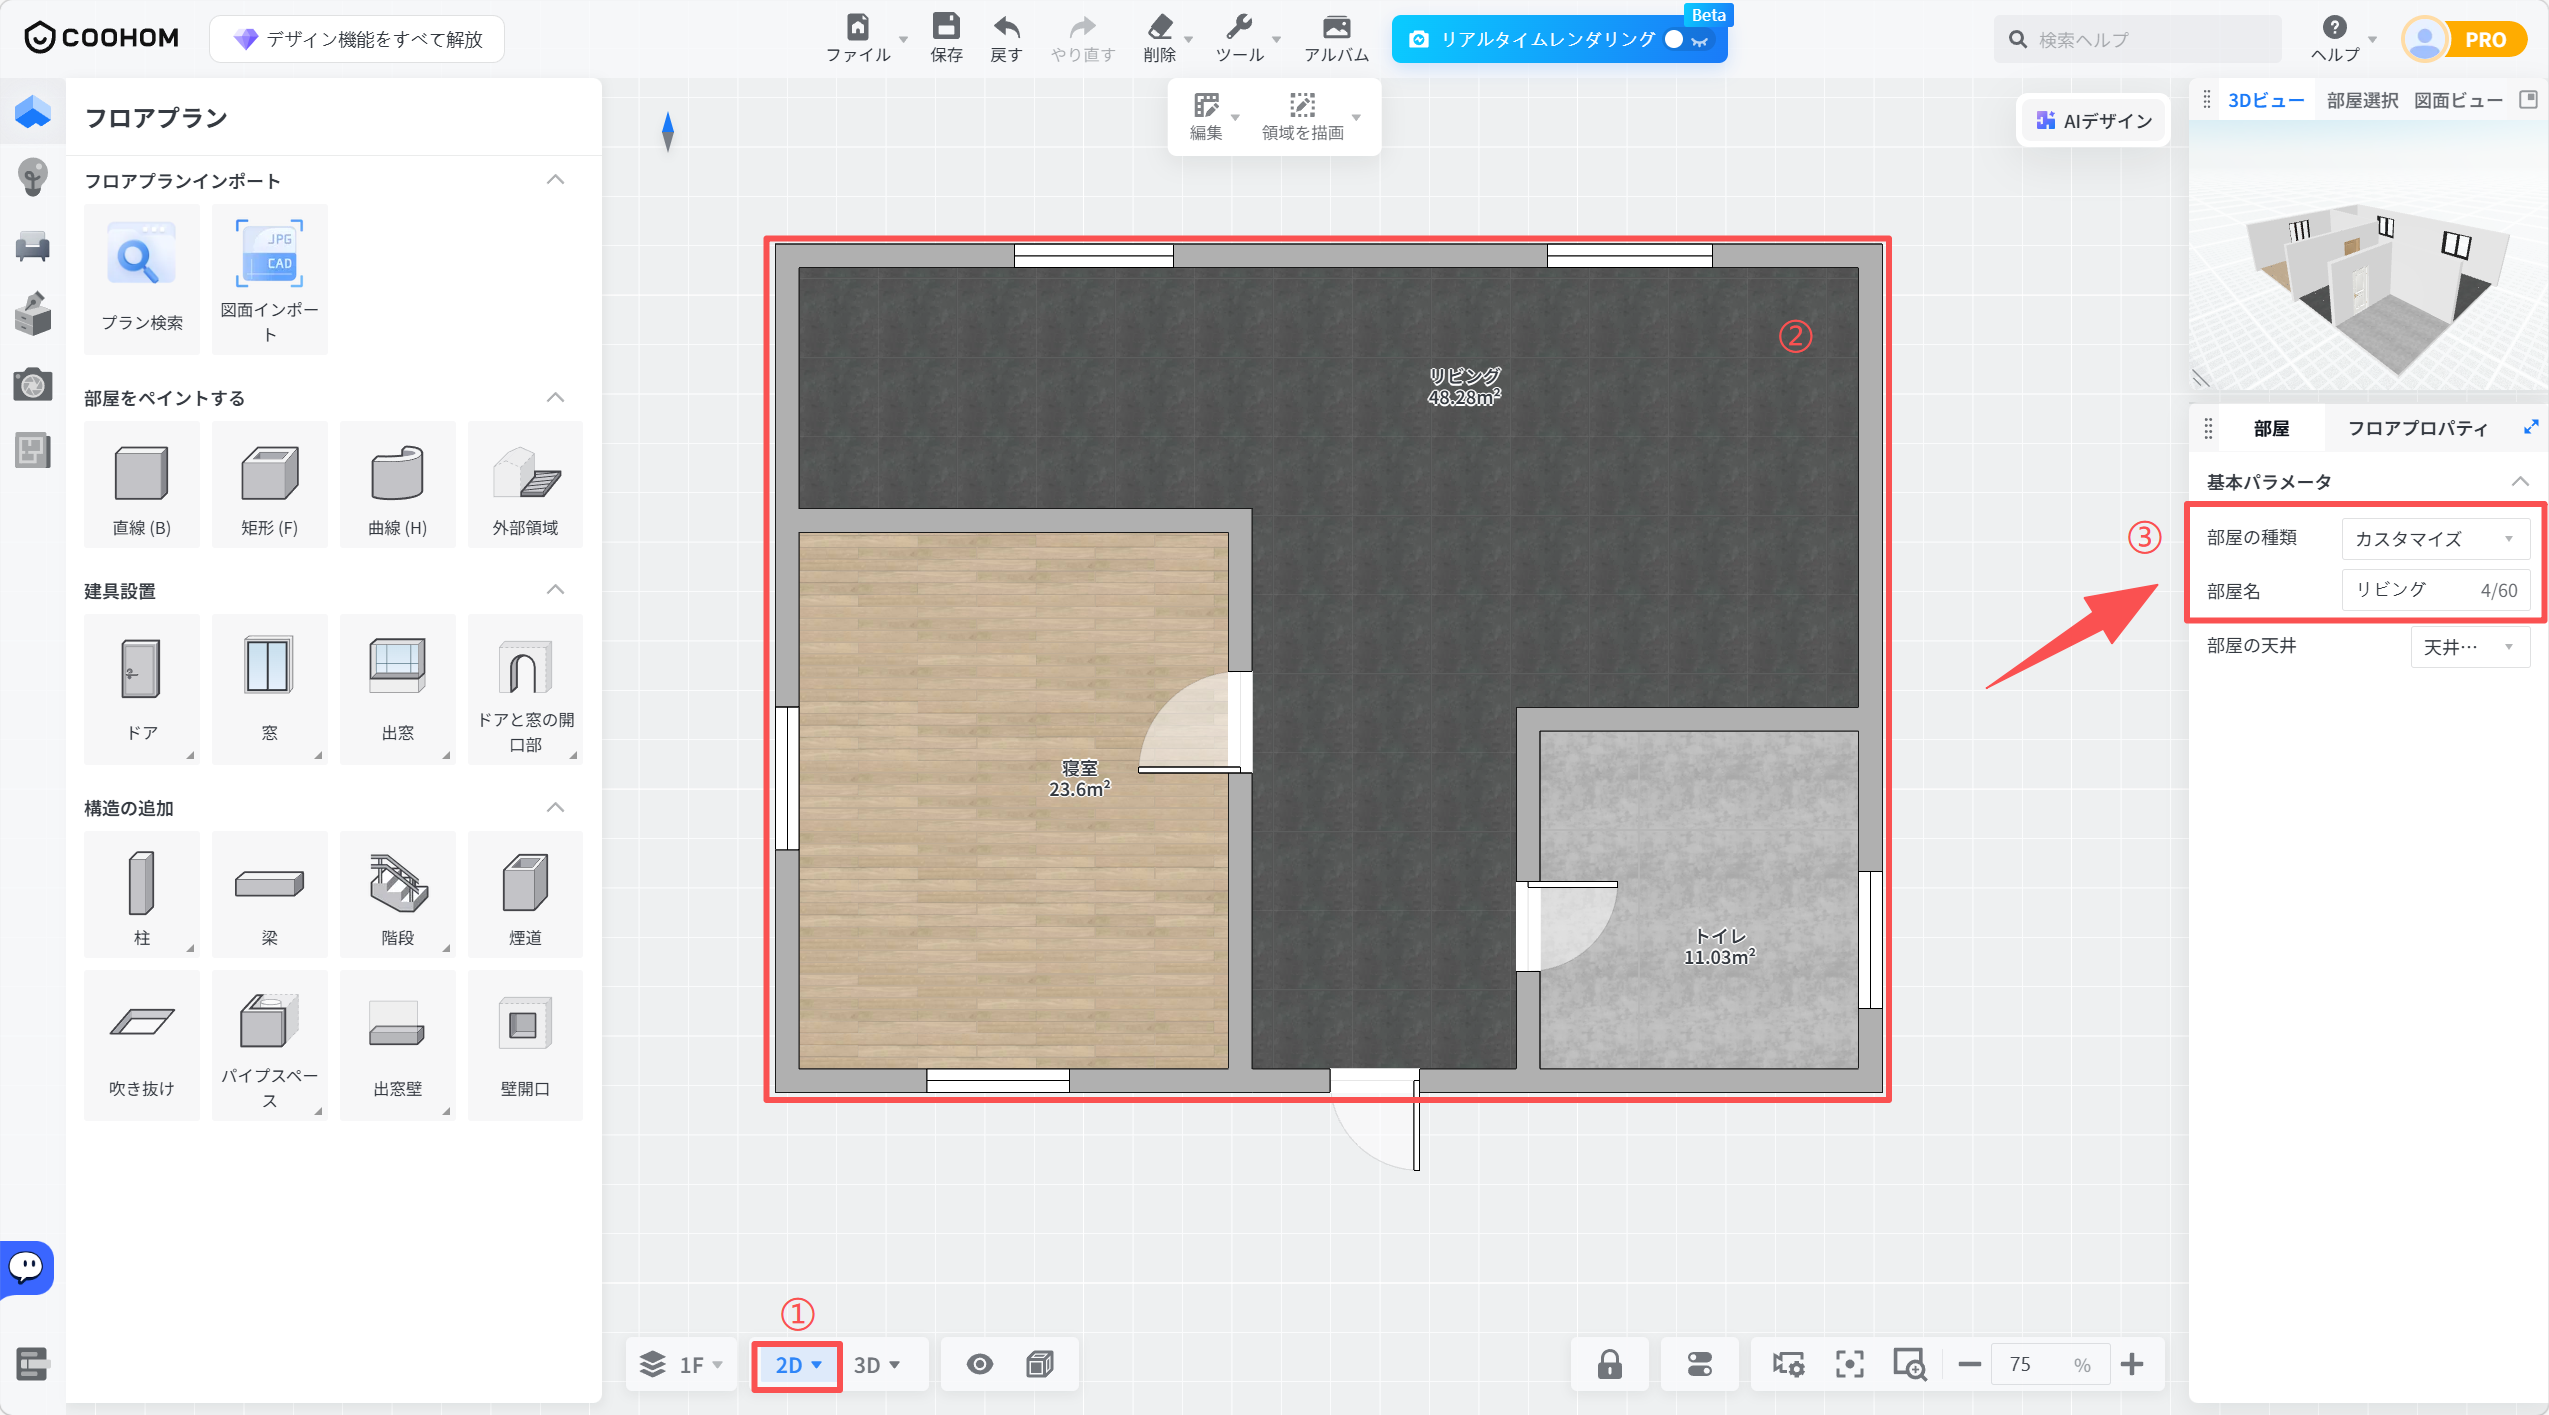
Task: Click the switch-style settings button
Action: point(1699,1364)
